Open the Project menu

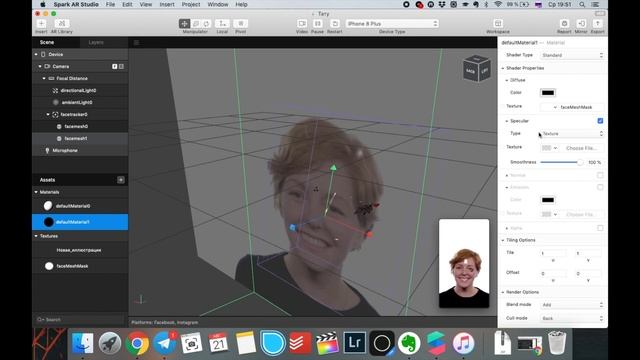click(191, 4)
